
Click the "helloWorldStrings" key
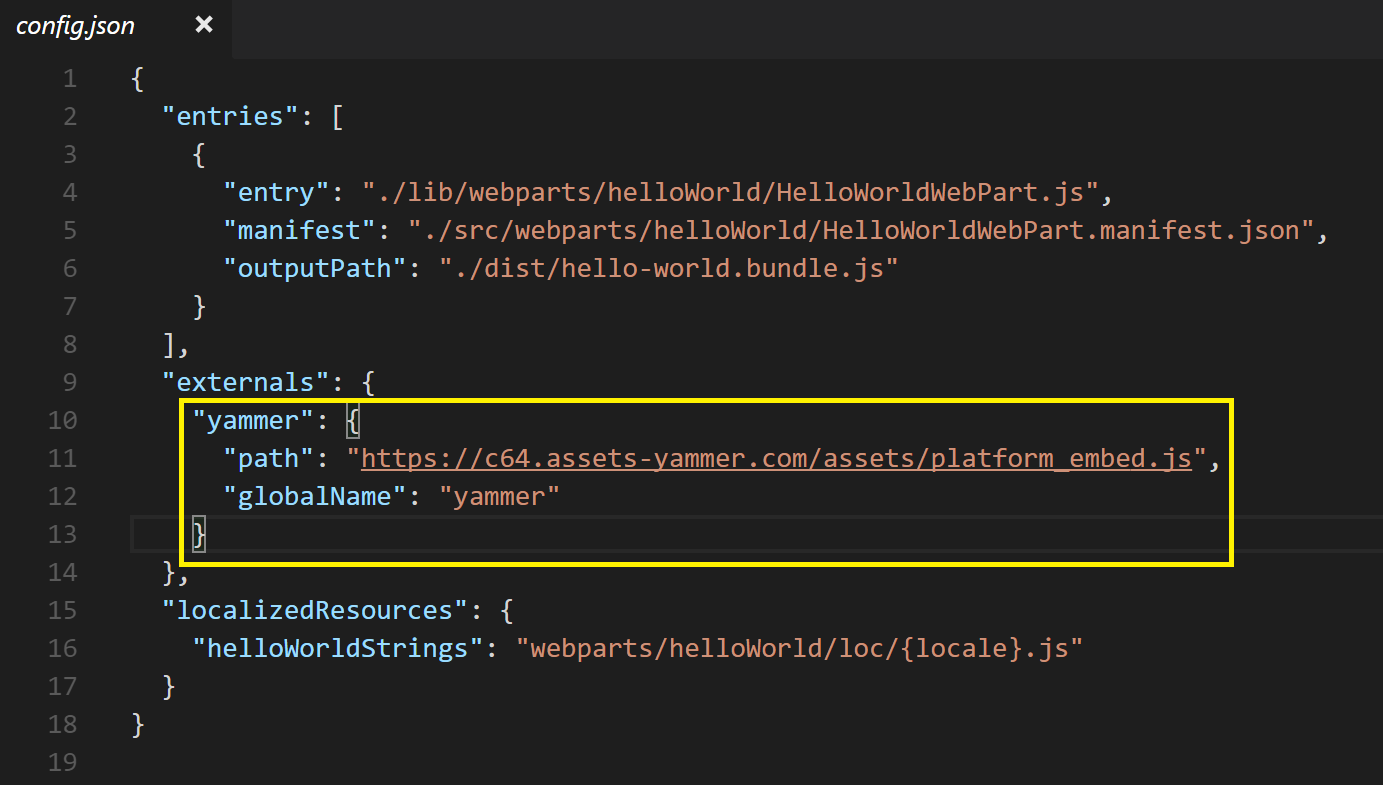(x=338, y=648)
